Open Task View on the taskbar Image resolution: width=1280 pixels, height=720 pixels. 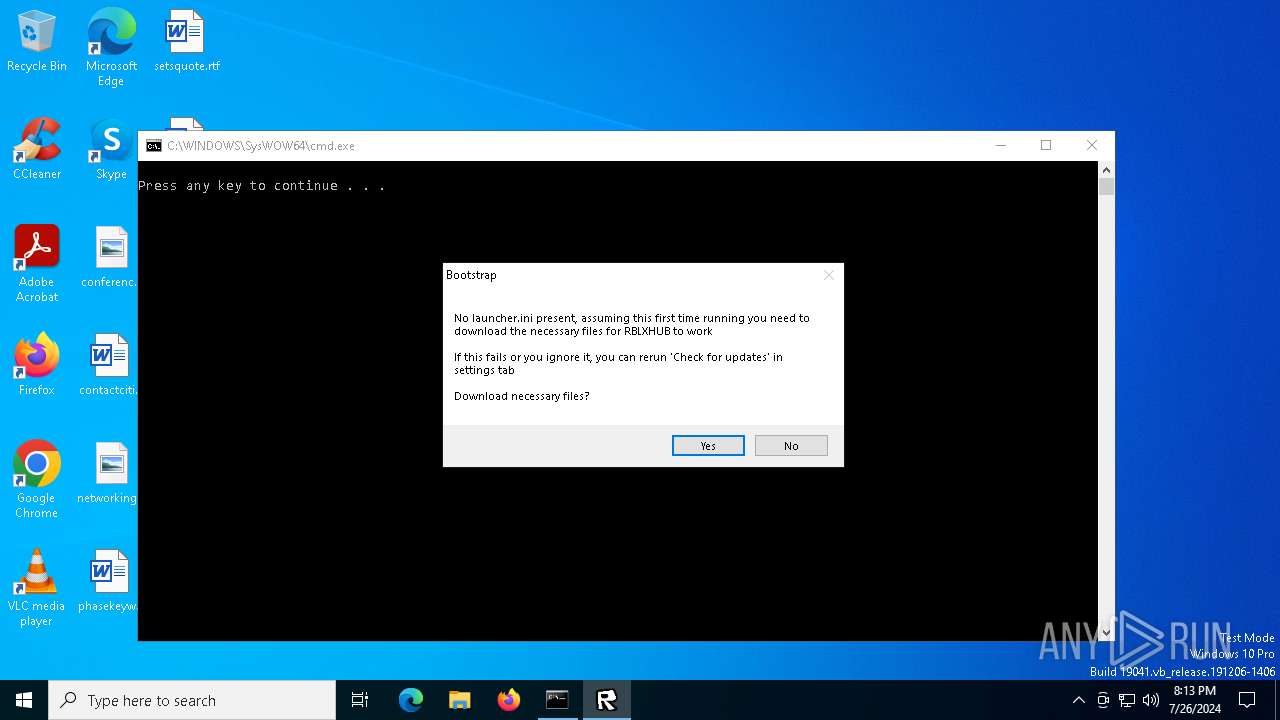click(x=360, y=700)
